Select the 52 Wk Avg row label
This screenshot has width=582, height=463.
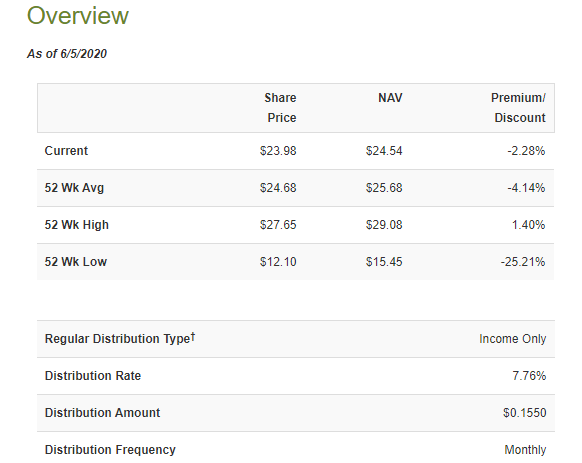point(74,188)
